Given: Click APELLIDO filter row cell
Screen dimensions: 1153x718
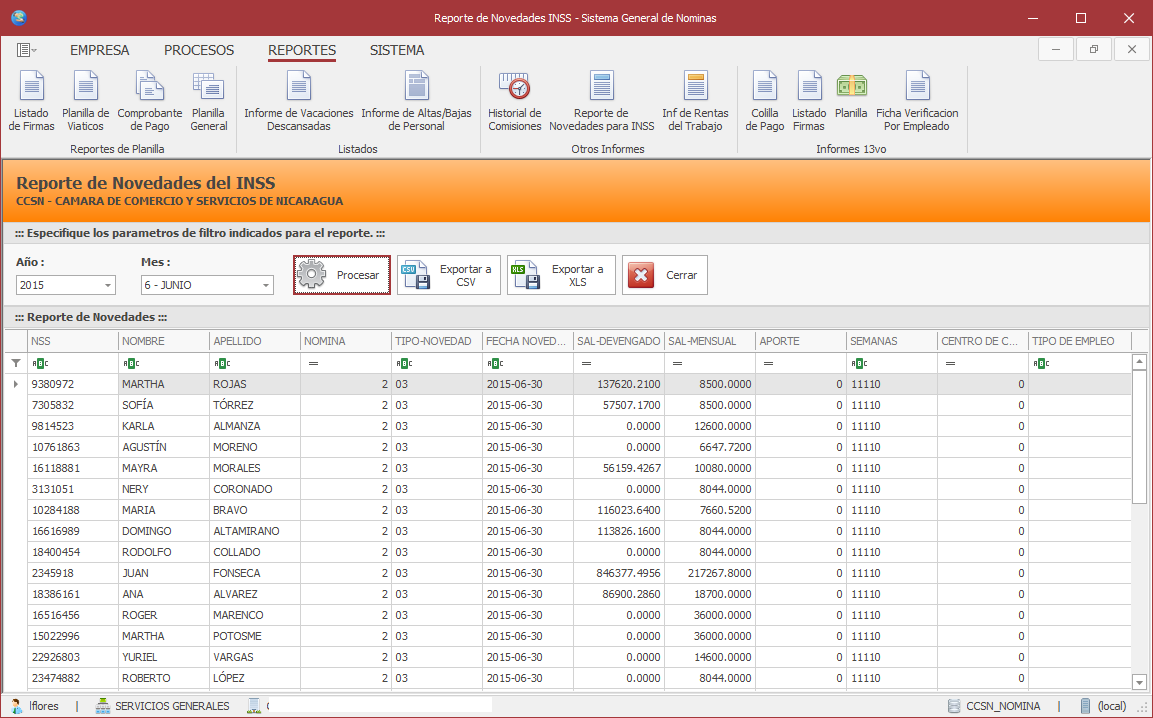Looking at the screenshot, I should click(x=255, y=363).
